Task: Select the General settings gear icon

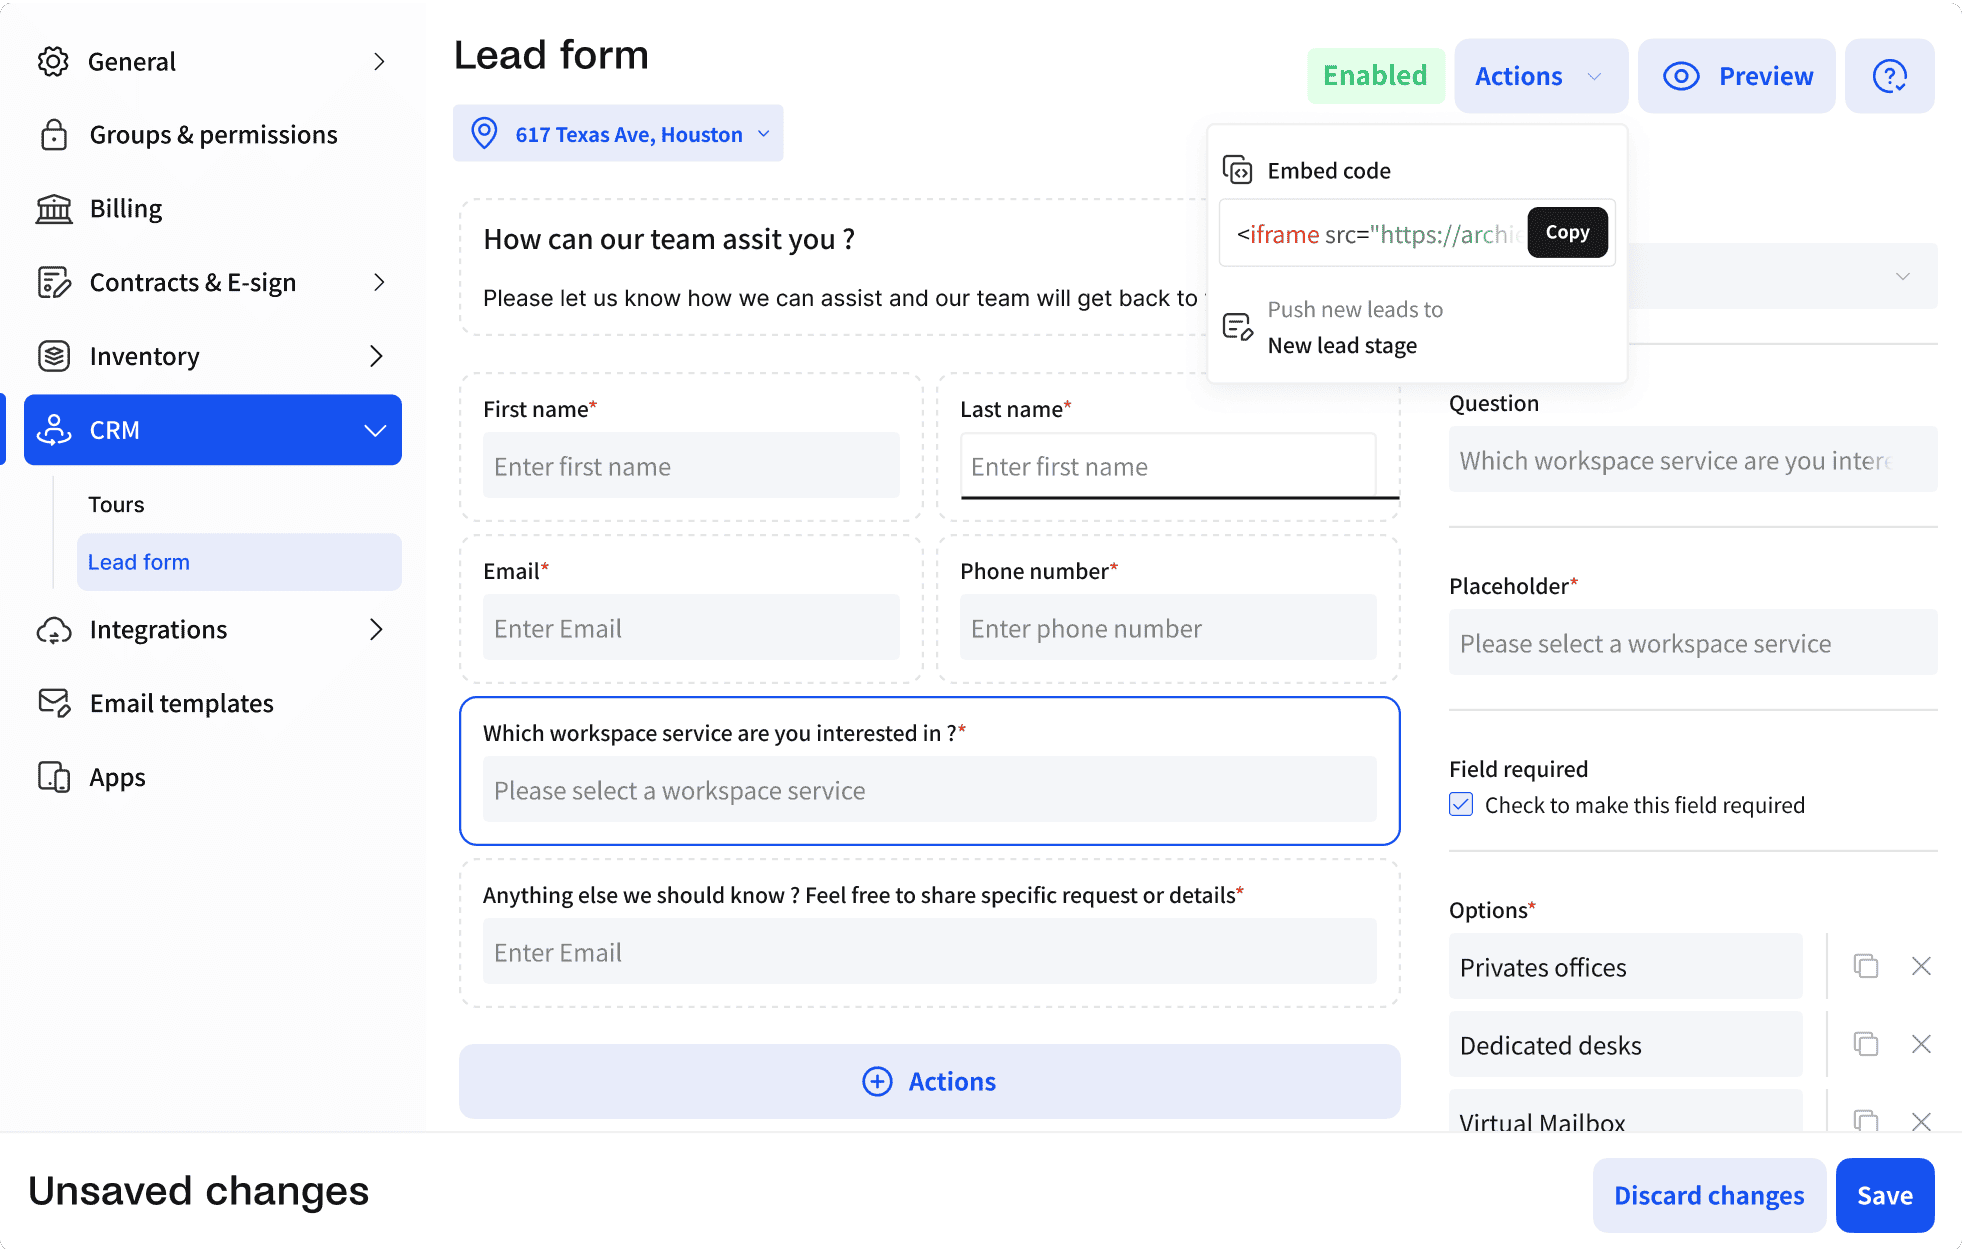Action: click(x=54, y=61)
